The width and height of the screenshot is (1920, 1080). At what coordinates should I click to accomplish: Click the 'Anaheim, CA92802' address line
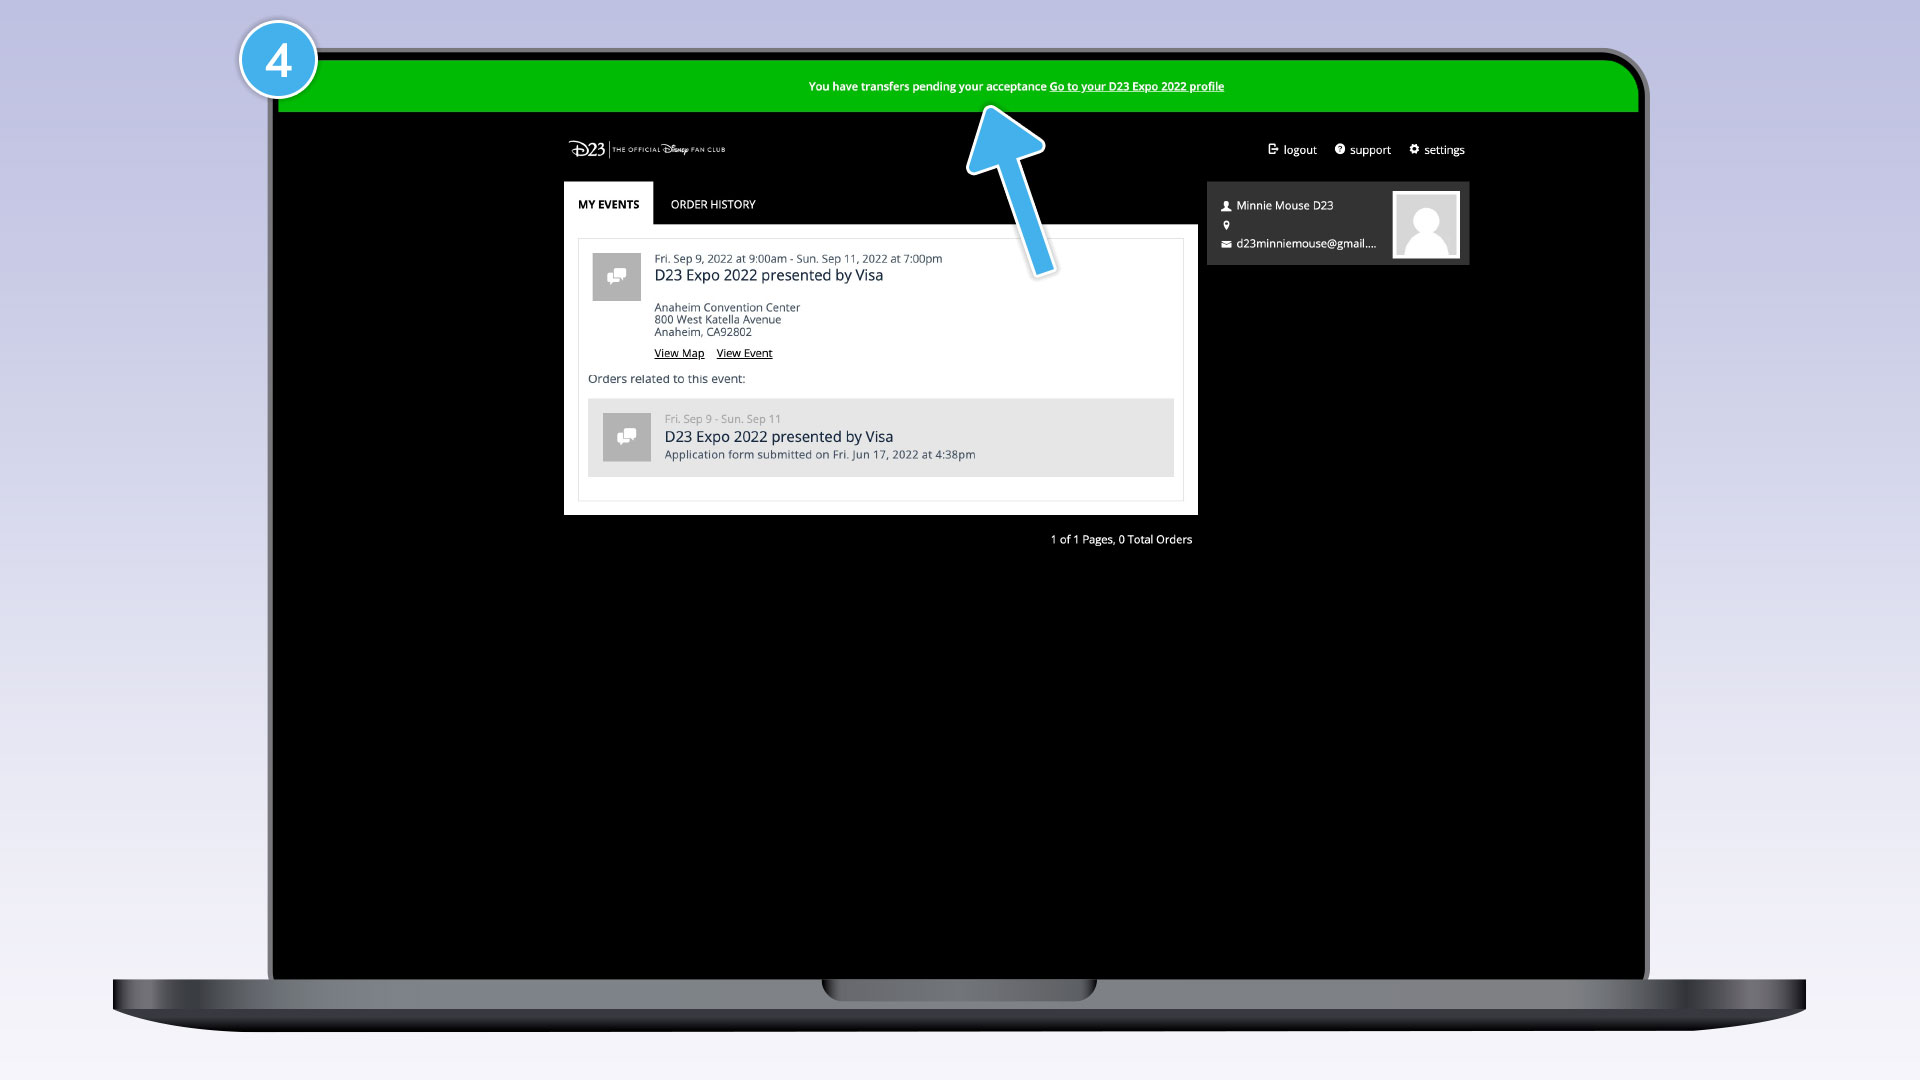point(702,332)
